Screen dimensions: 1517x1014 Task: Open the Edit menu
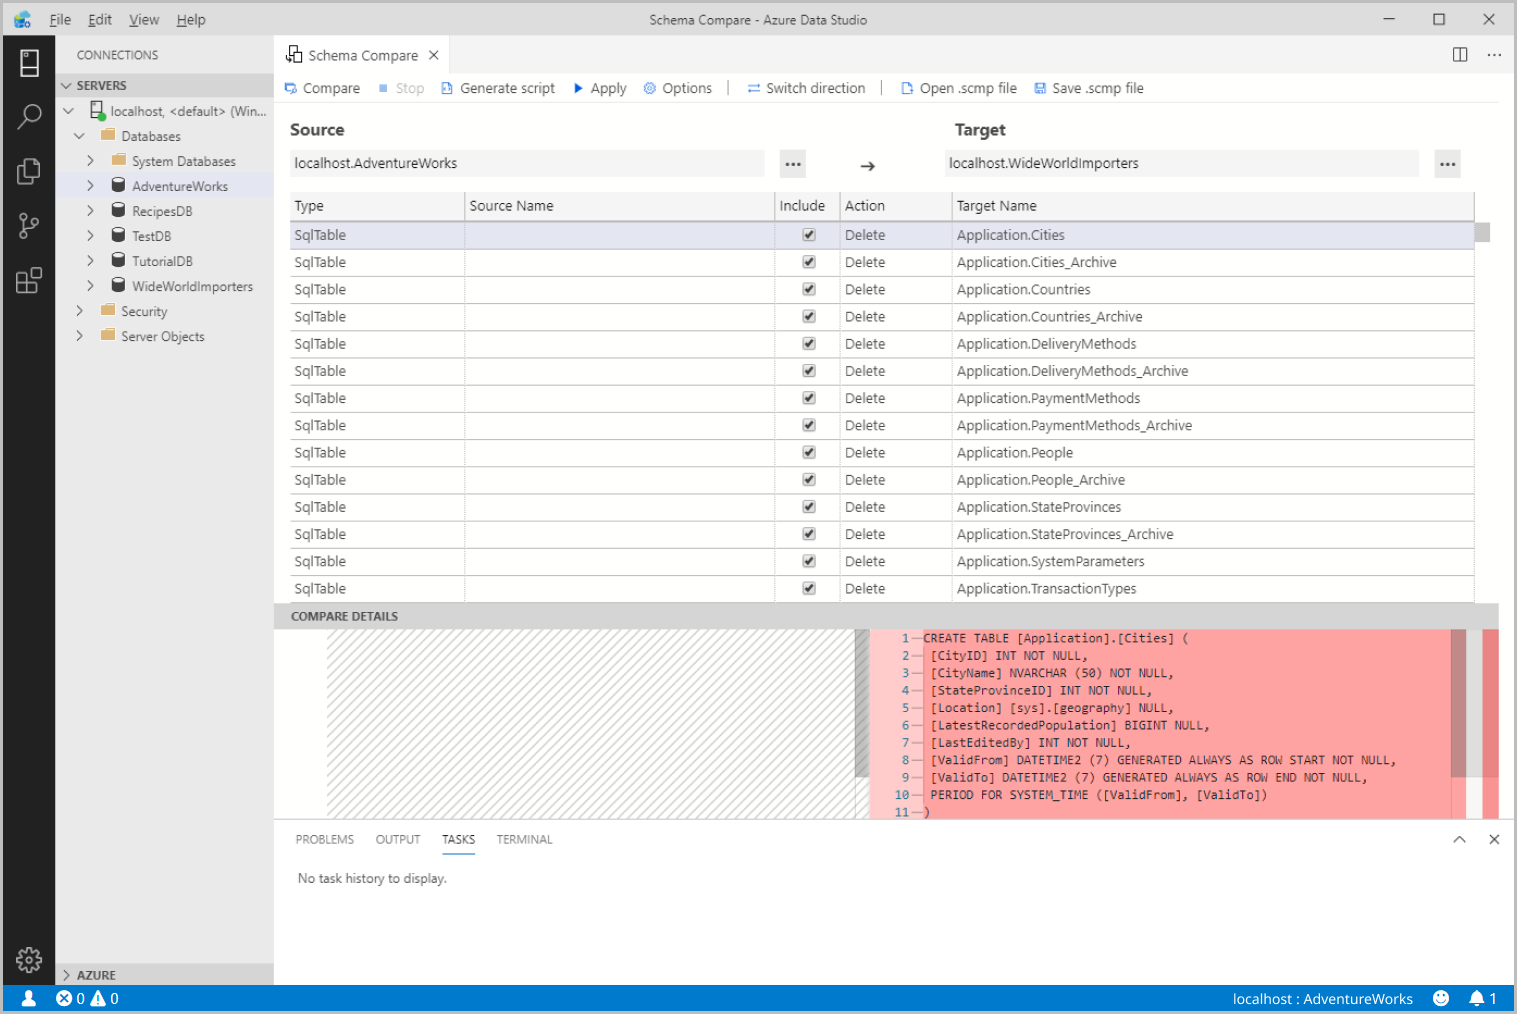tap(100, 20)
